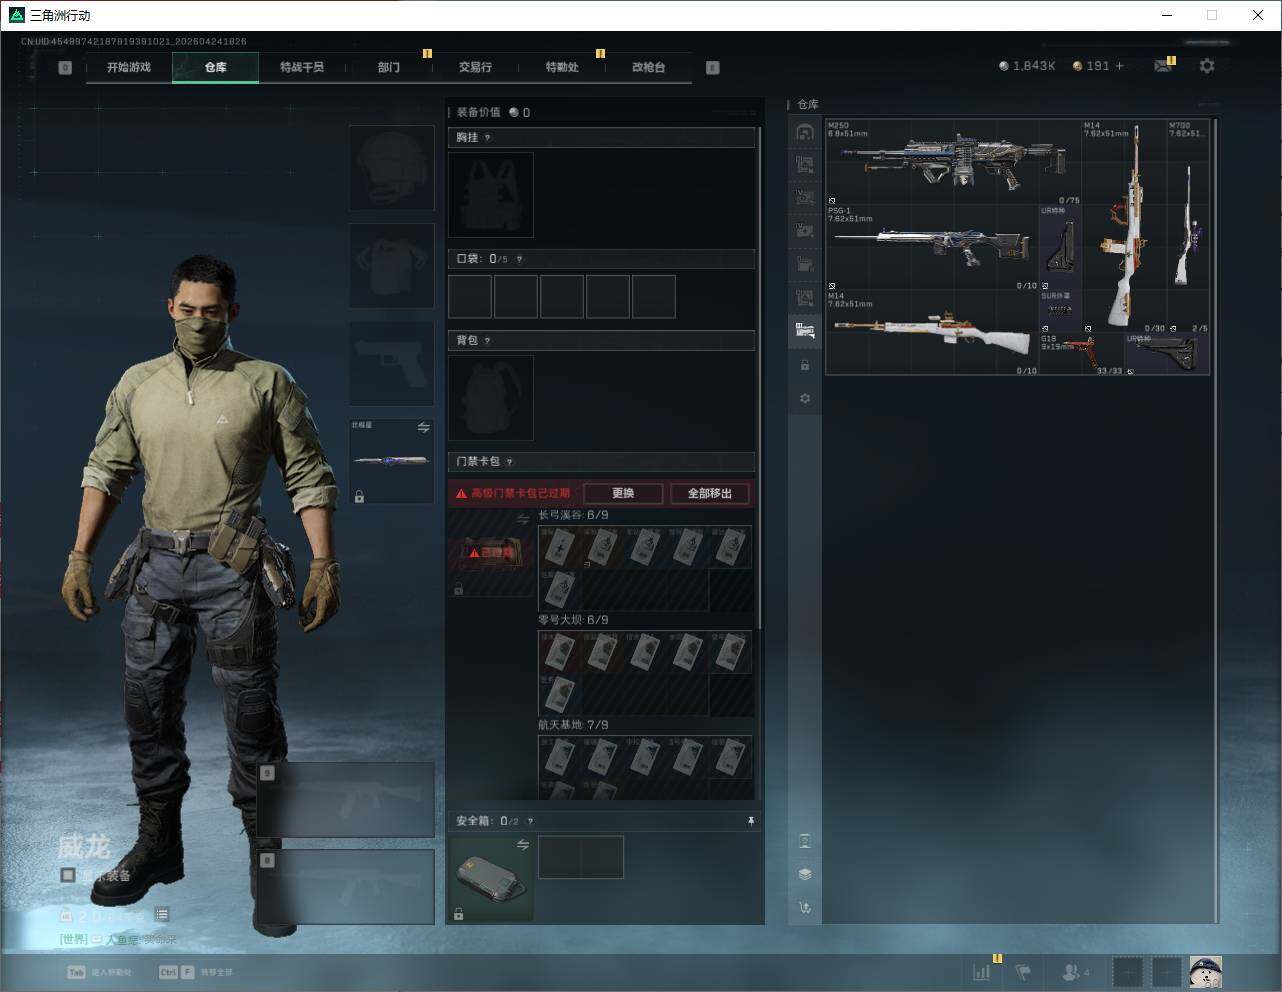Open the 特战干员 tab
Image resolution: width=1282 pixels, height=992 pixels.
[x=301, y=67]
